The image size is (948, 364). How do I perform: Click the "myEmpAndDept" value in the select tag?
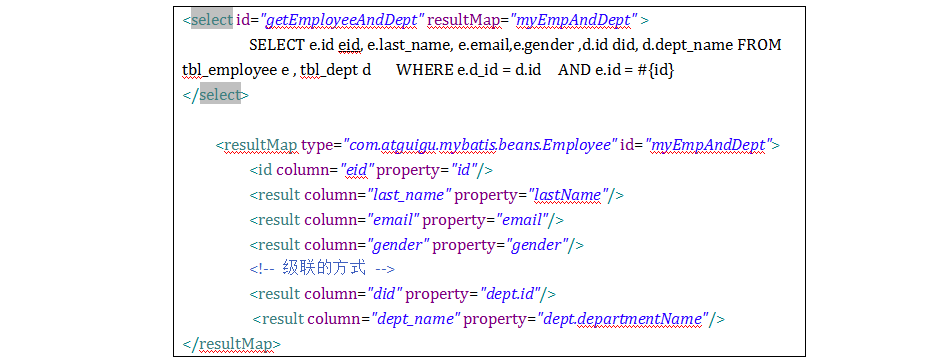(574, 20)
